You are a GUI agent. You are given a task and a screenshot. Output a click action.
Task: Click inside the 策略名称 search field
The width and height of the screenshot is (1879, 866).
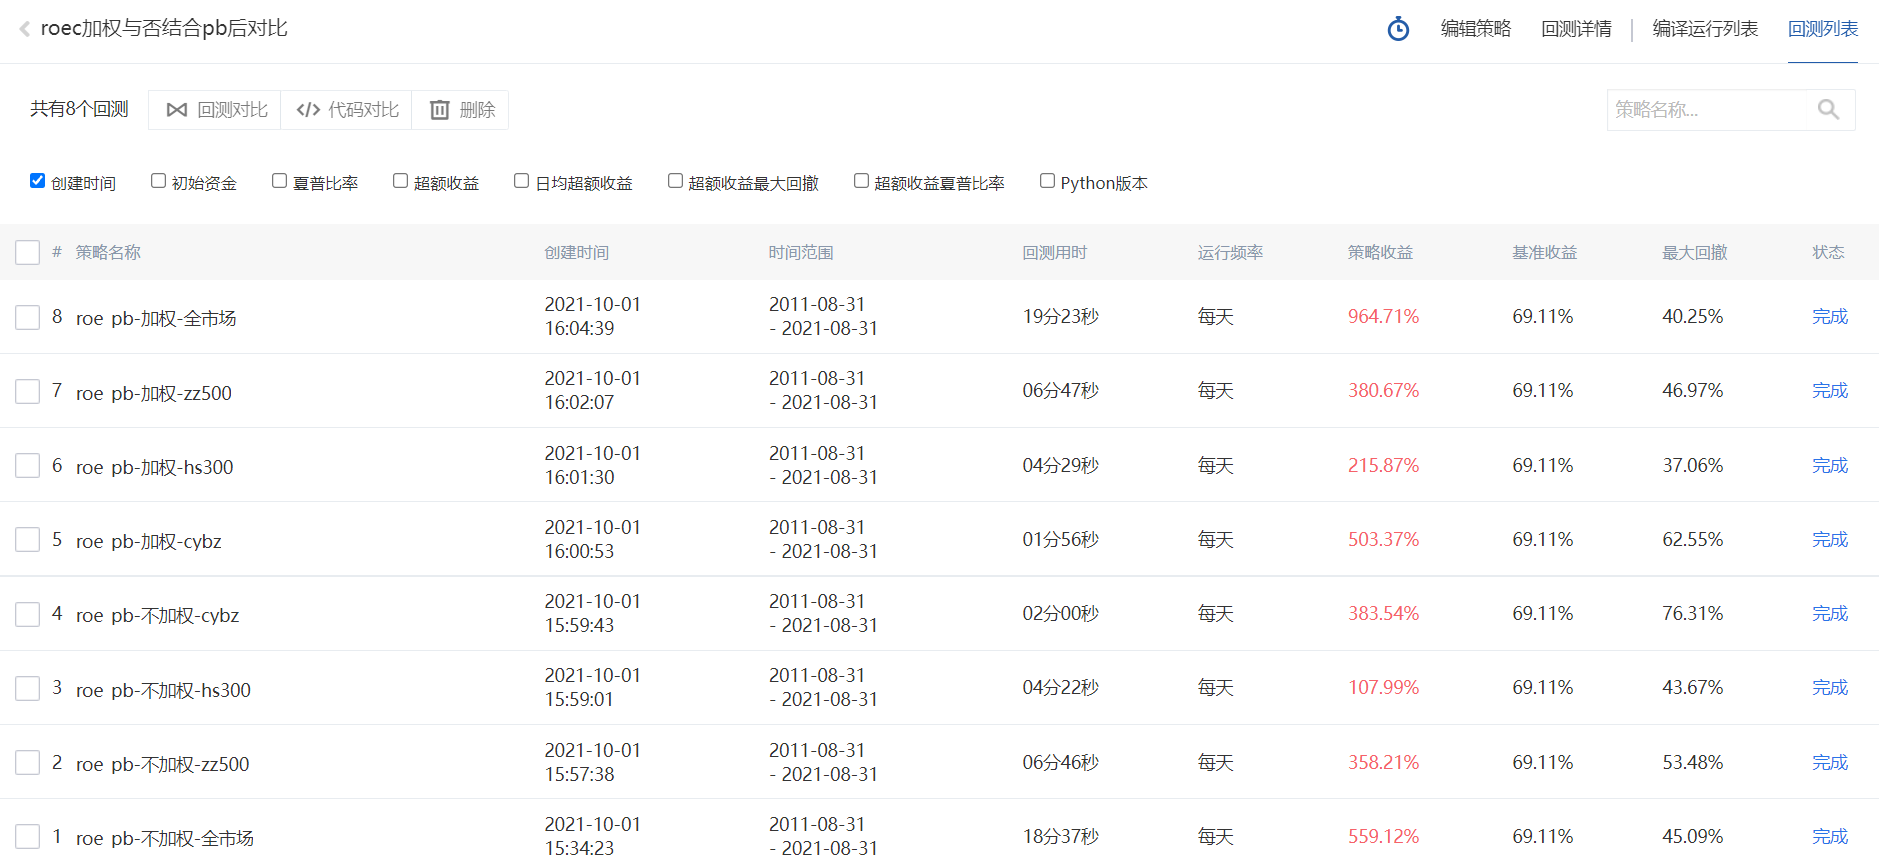point(1710,110)
